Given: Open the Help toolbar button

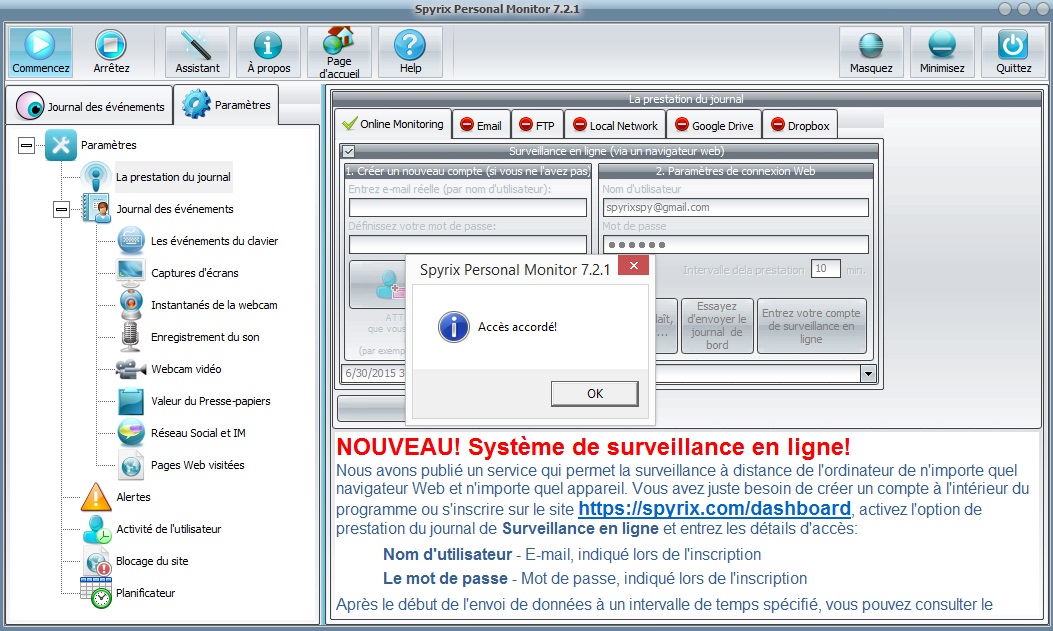Looking at the screenshot, I should (410, 52).
